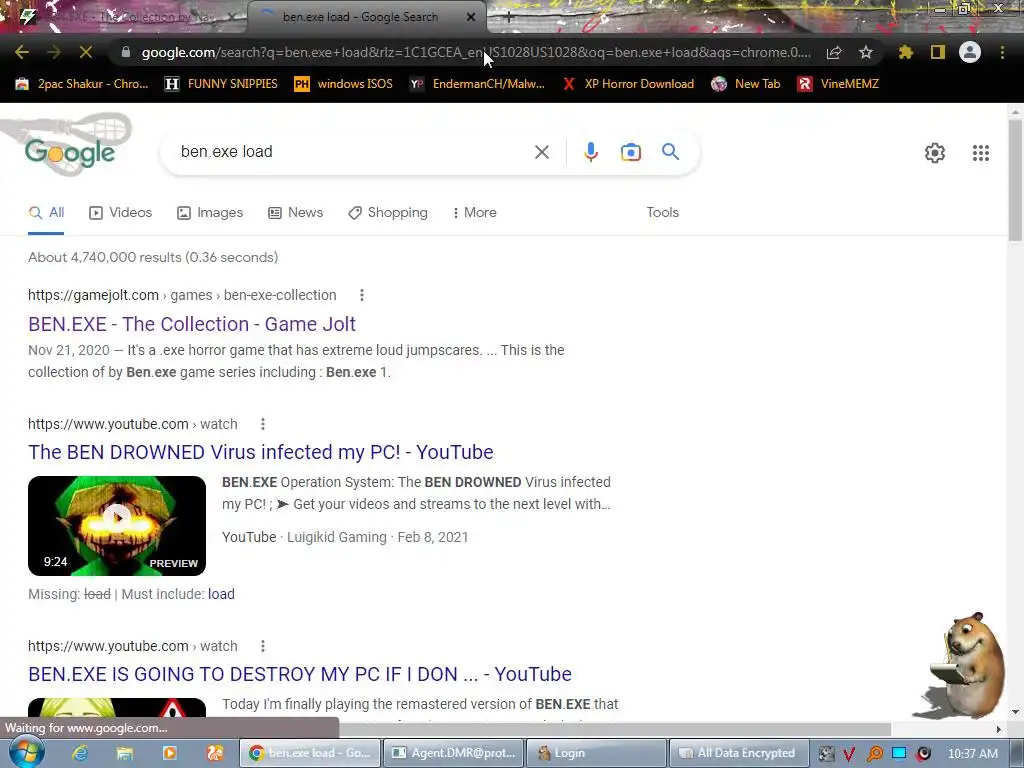Open BEN.EXE - The Collection - Game Jolt link
The height and width of the screenshot is (768, 1024).
[x=192, y=324]
